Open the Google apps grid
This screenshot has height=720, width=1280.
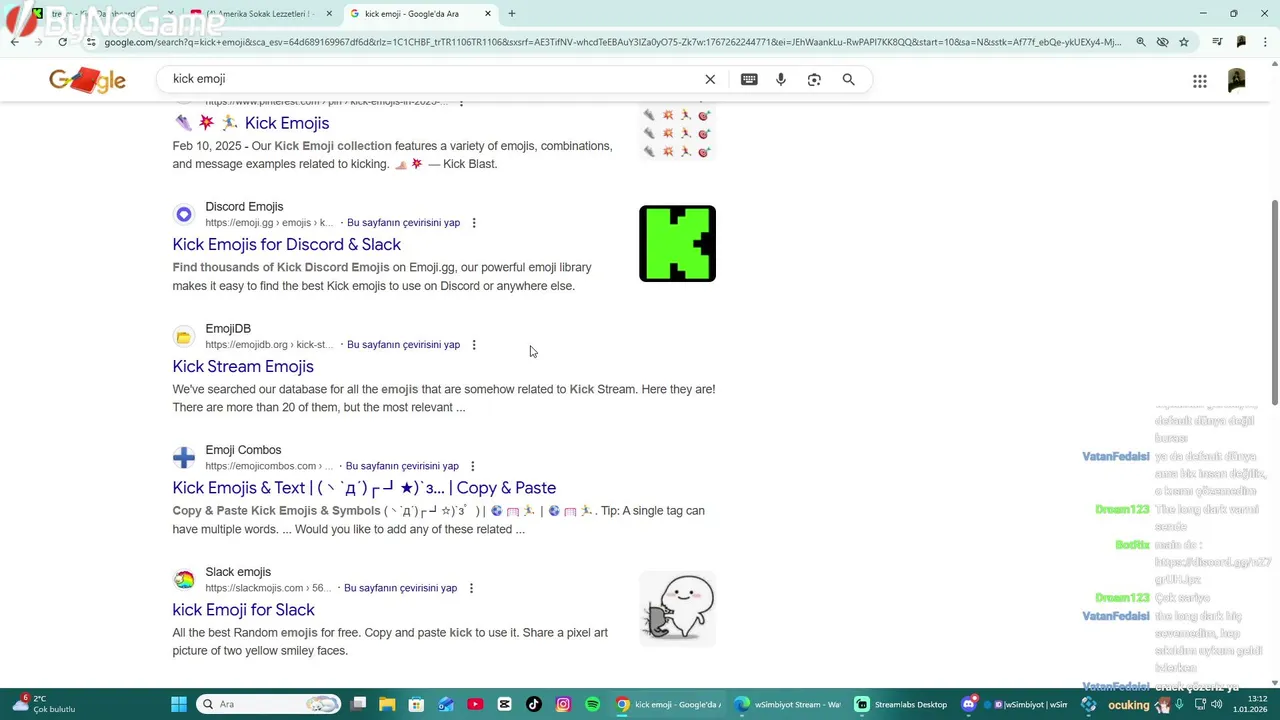click(1200, 81)
